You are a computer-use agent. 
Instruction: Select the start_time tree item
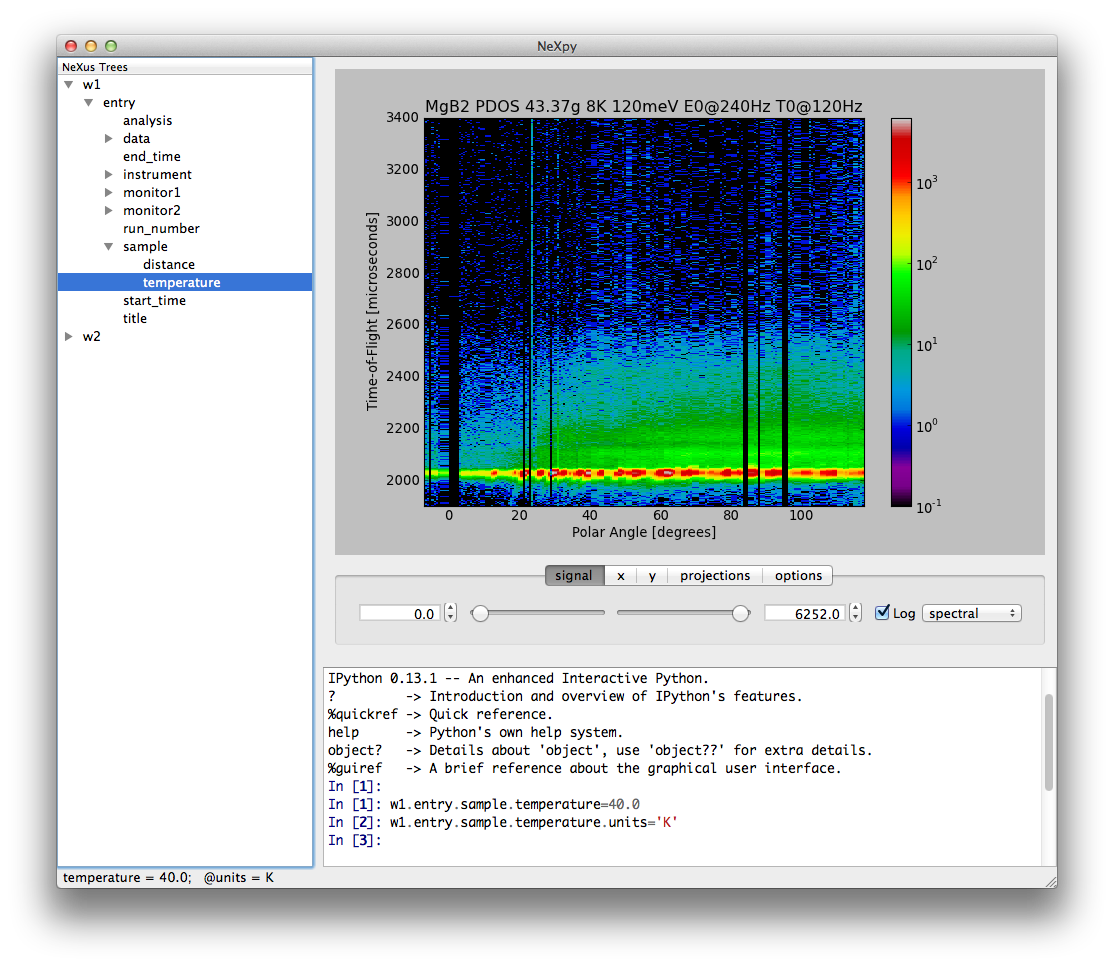tap(154, 301)
